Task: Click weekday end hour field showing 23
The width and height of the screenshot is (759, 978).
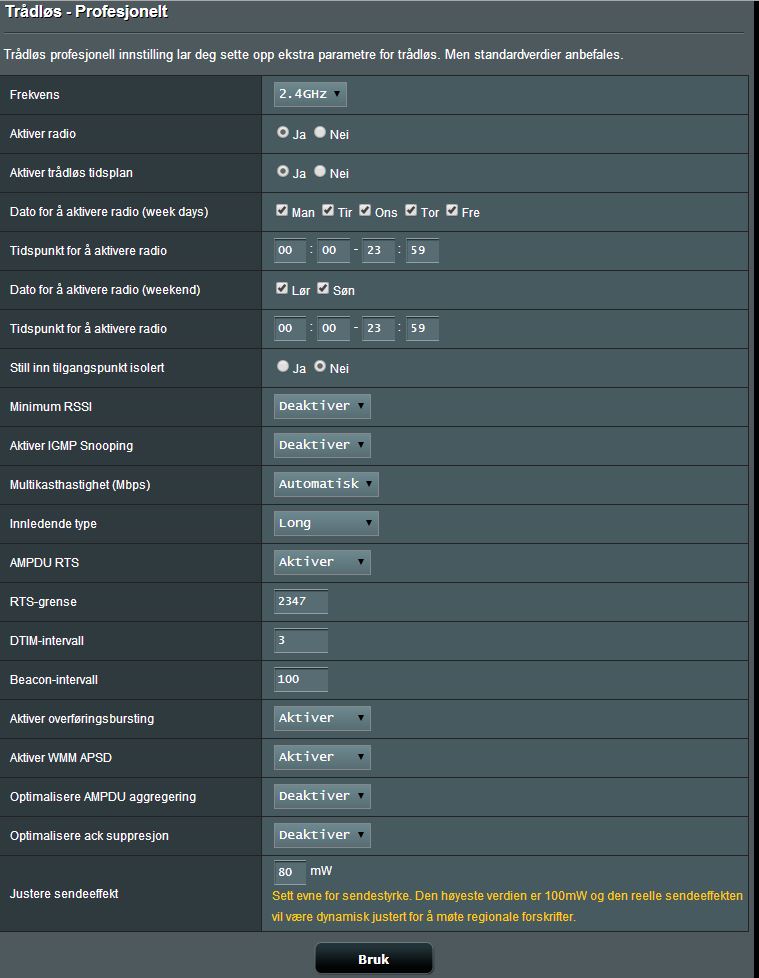Action: click(x=379, y=250)
